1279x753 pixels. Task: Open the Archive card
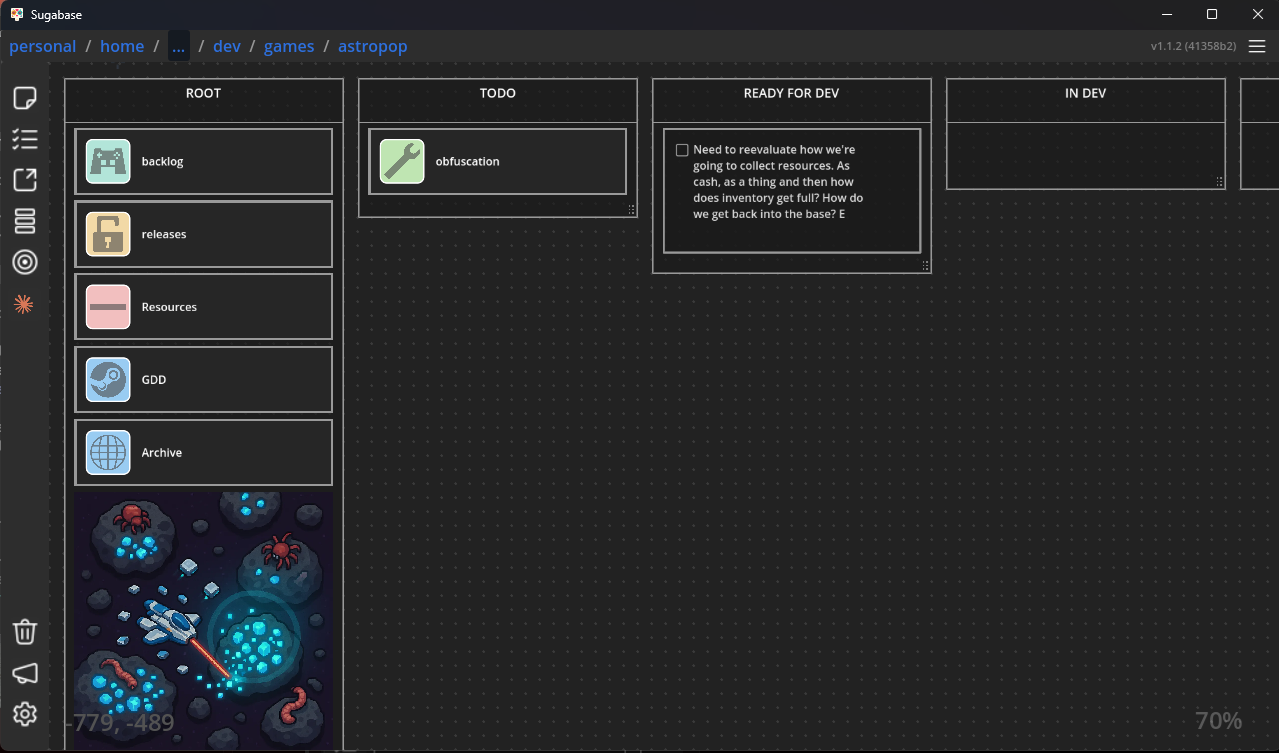(x=204, y=453)
